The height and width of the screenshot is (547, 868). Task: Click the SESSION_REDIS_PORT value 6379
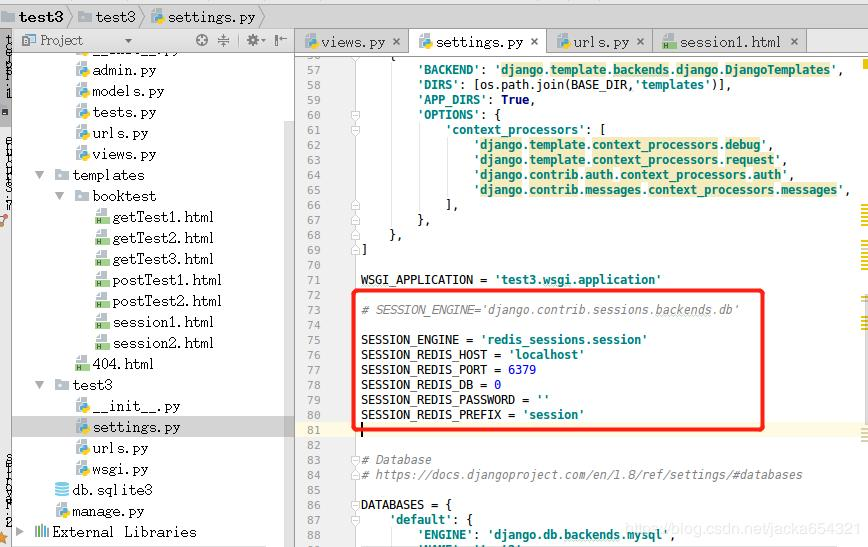tap(522, 370)
